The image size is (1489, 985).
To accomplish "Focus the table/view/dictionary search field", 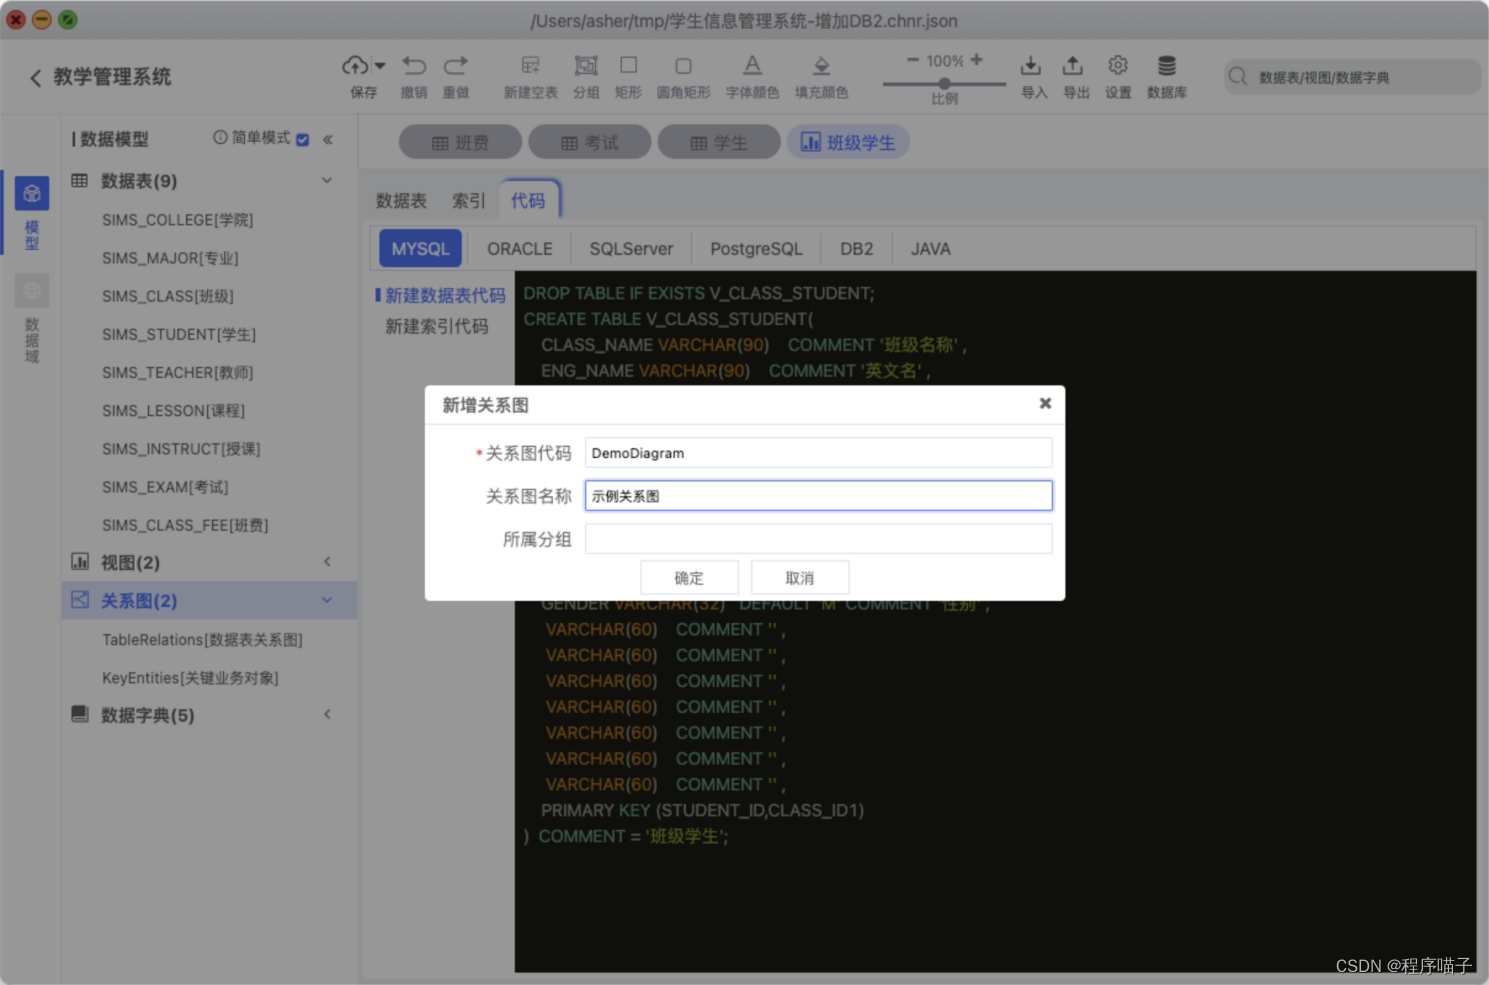I will pos(1352,77).
